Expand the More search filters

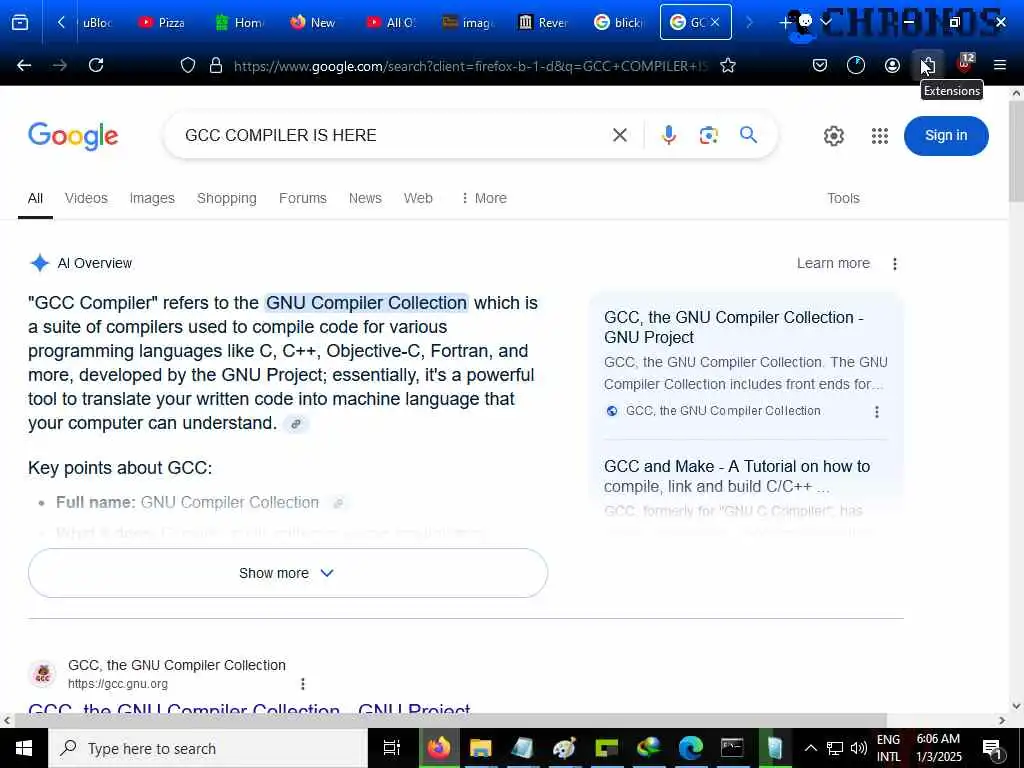[x=484, y=198]
